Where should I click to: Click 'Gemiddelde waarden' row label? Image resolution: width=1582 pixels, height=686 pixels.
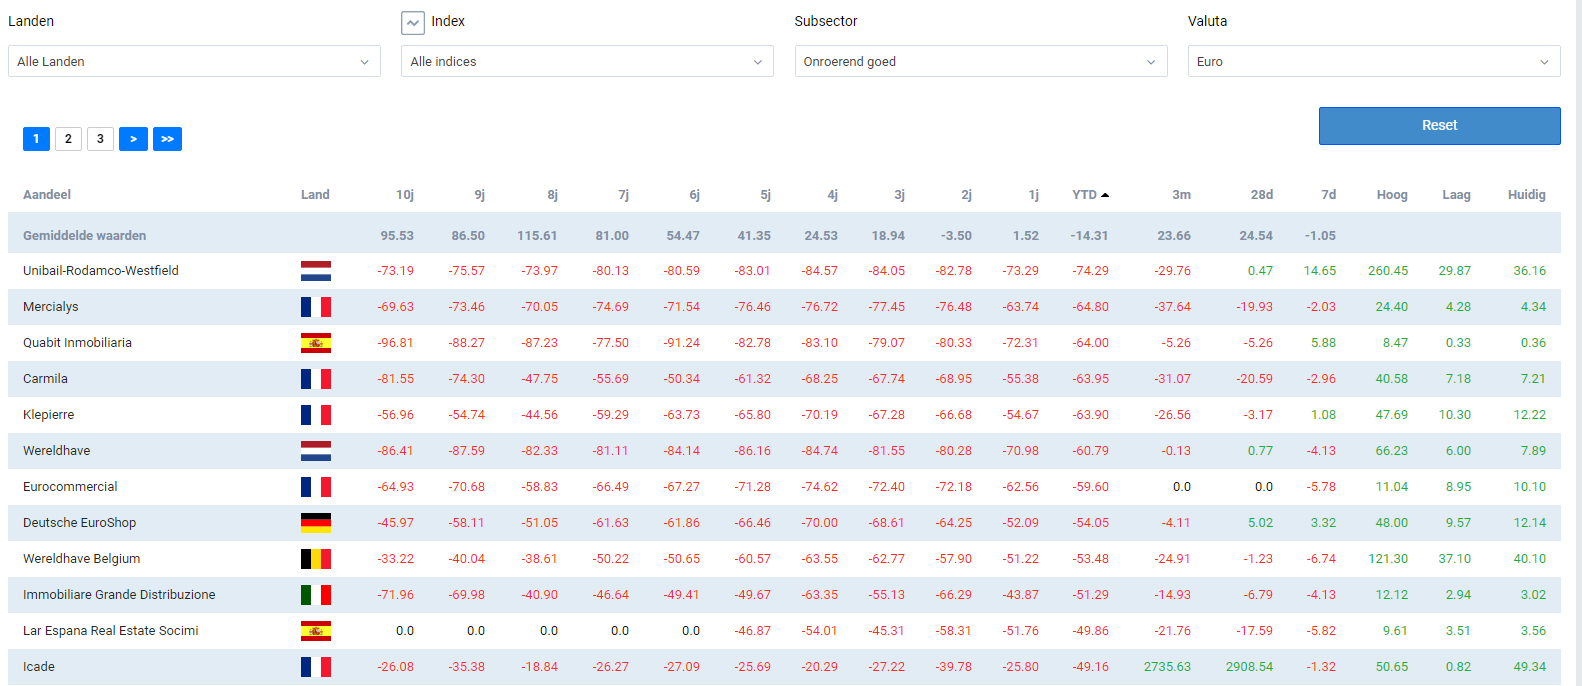[x=84, y=236]
